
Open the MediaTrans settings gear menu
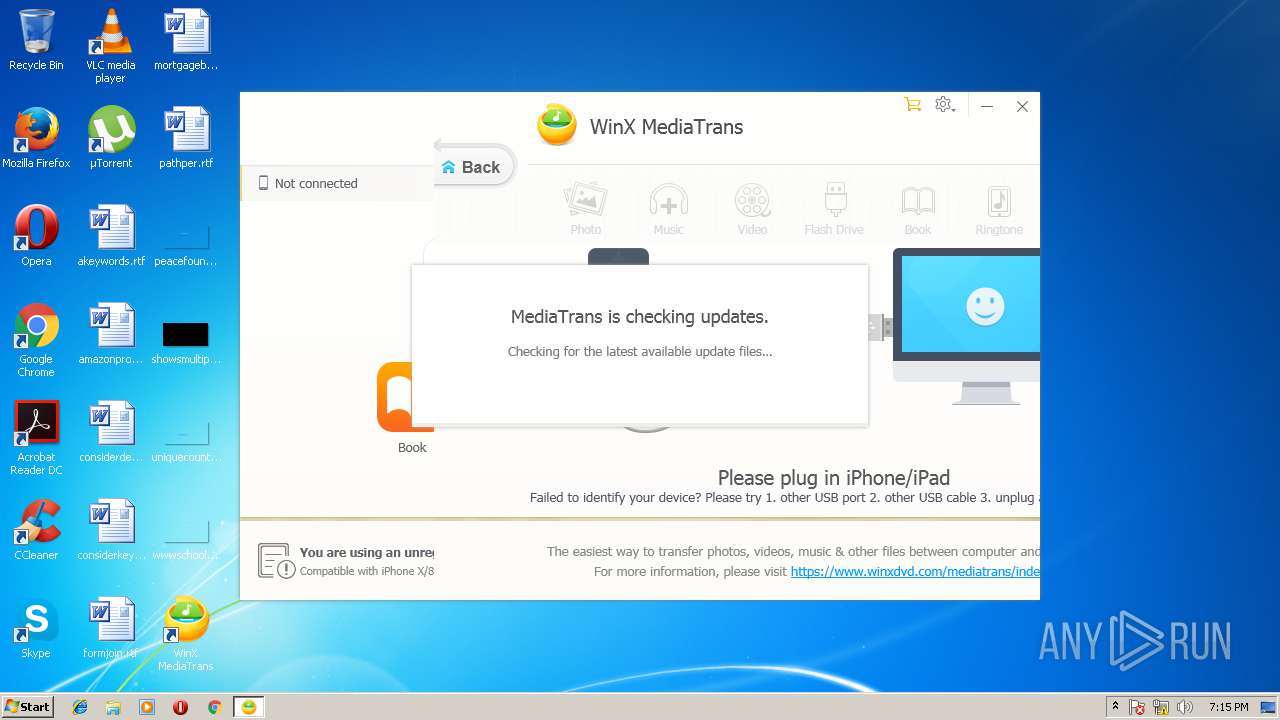pos(944,105)
